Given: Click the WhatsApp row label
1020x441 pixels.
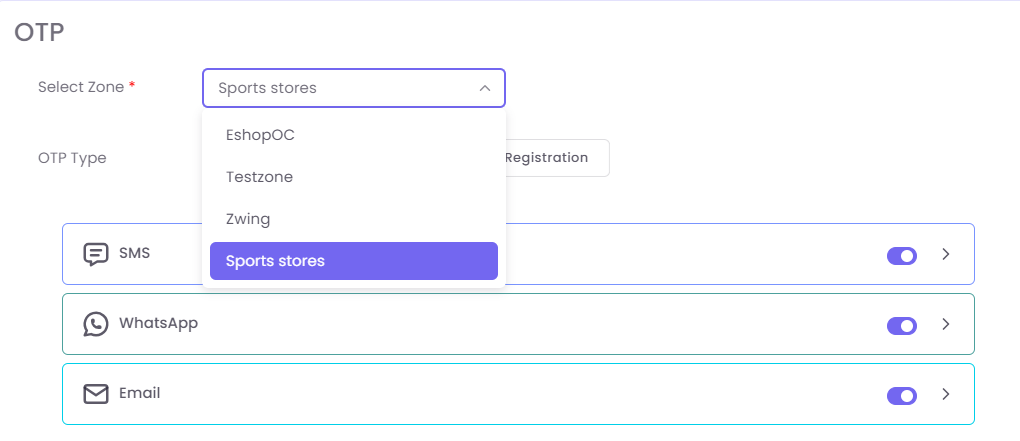Looking at the screenshot, I should pos(158,323).
